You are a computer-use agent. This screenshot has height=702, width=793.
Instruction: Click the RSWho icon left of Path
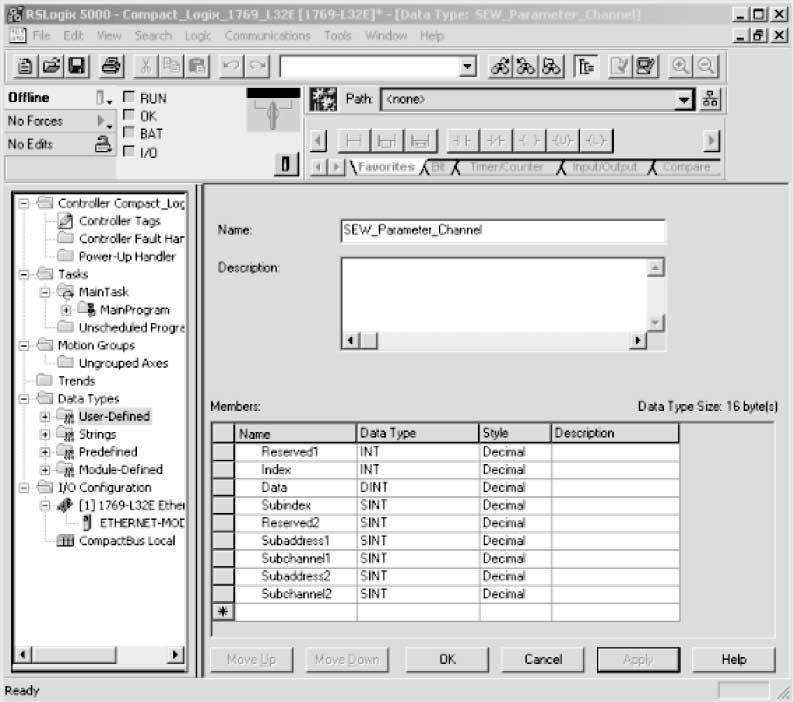323,99
